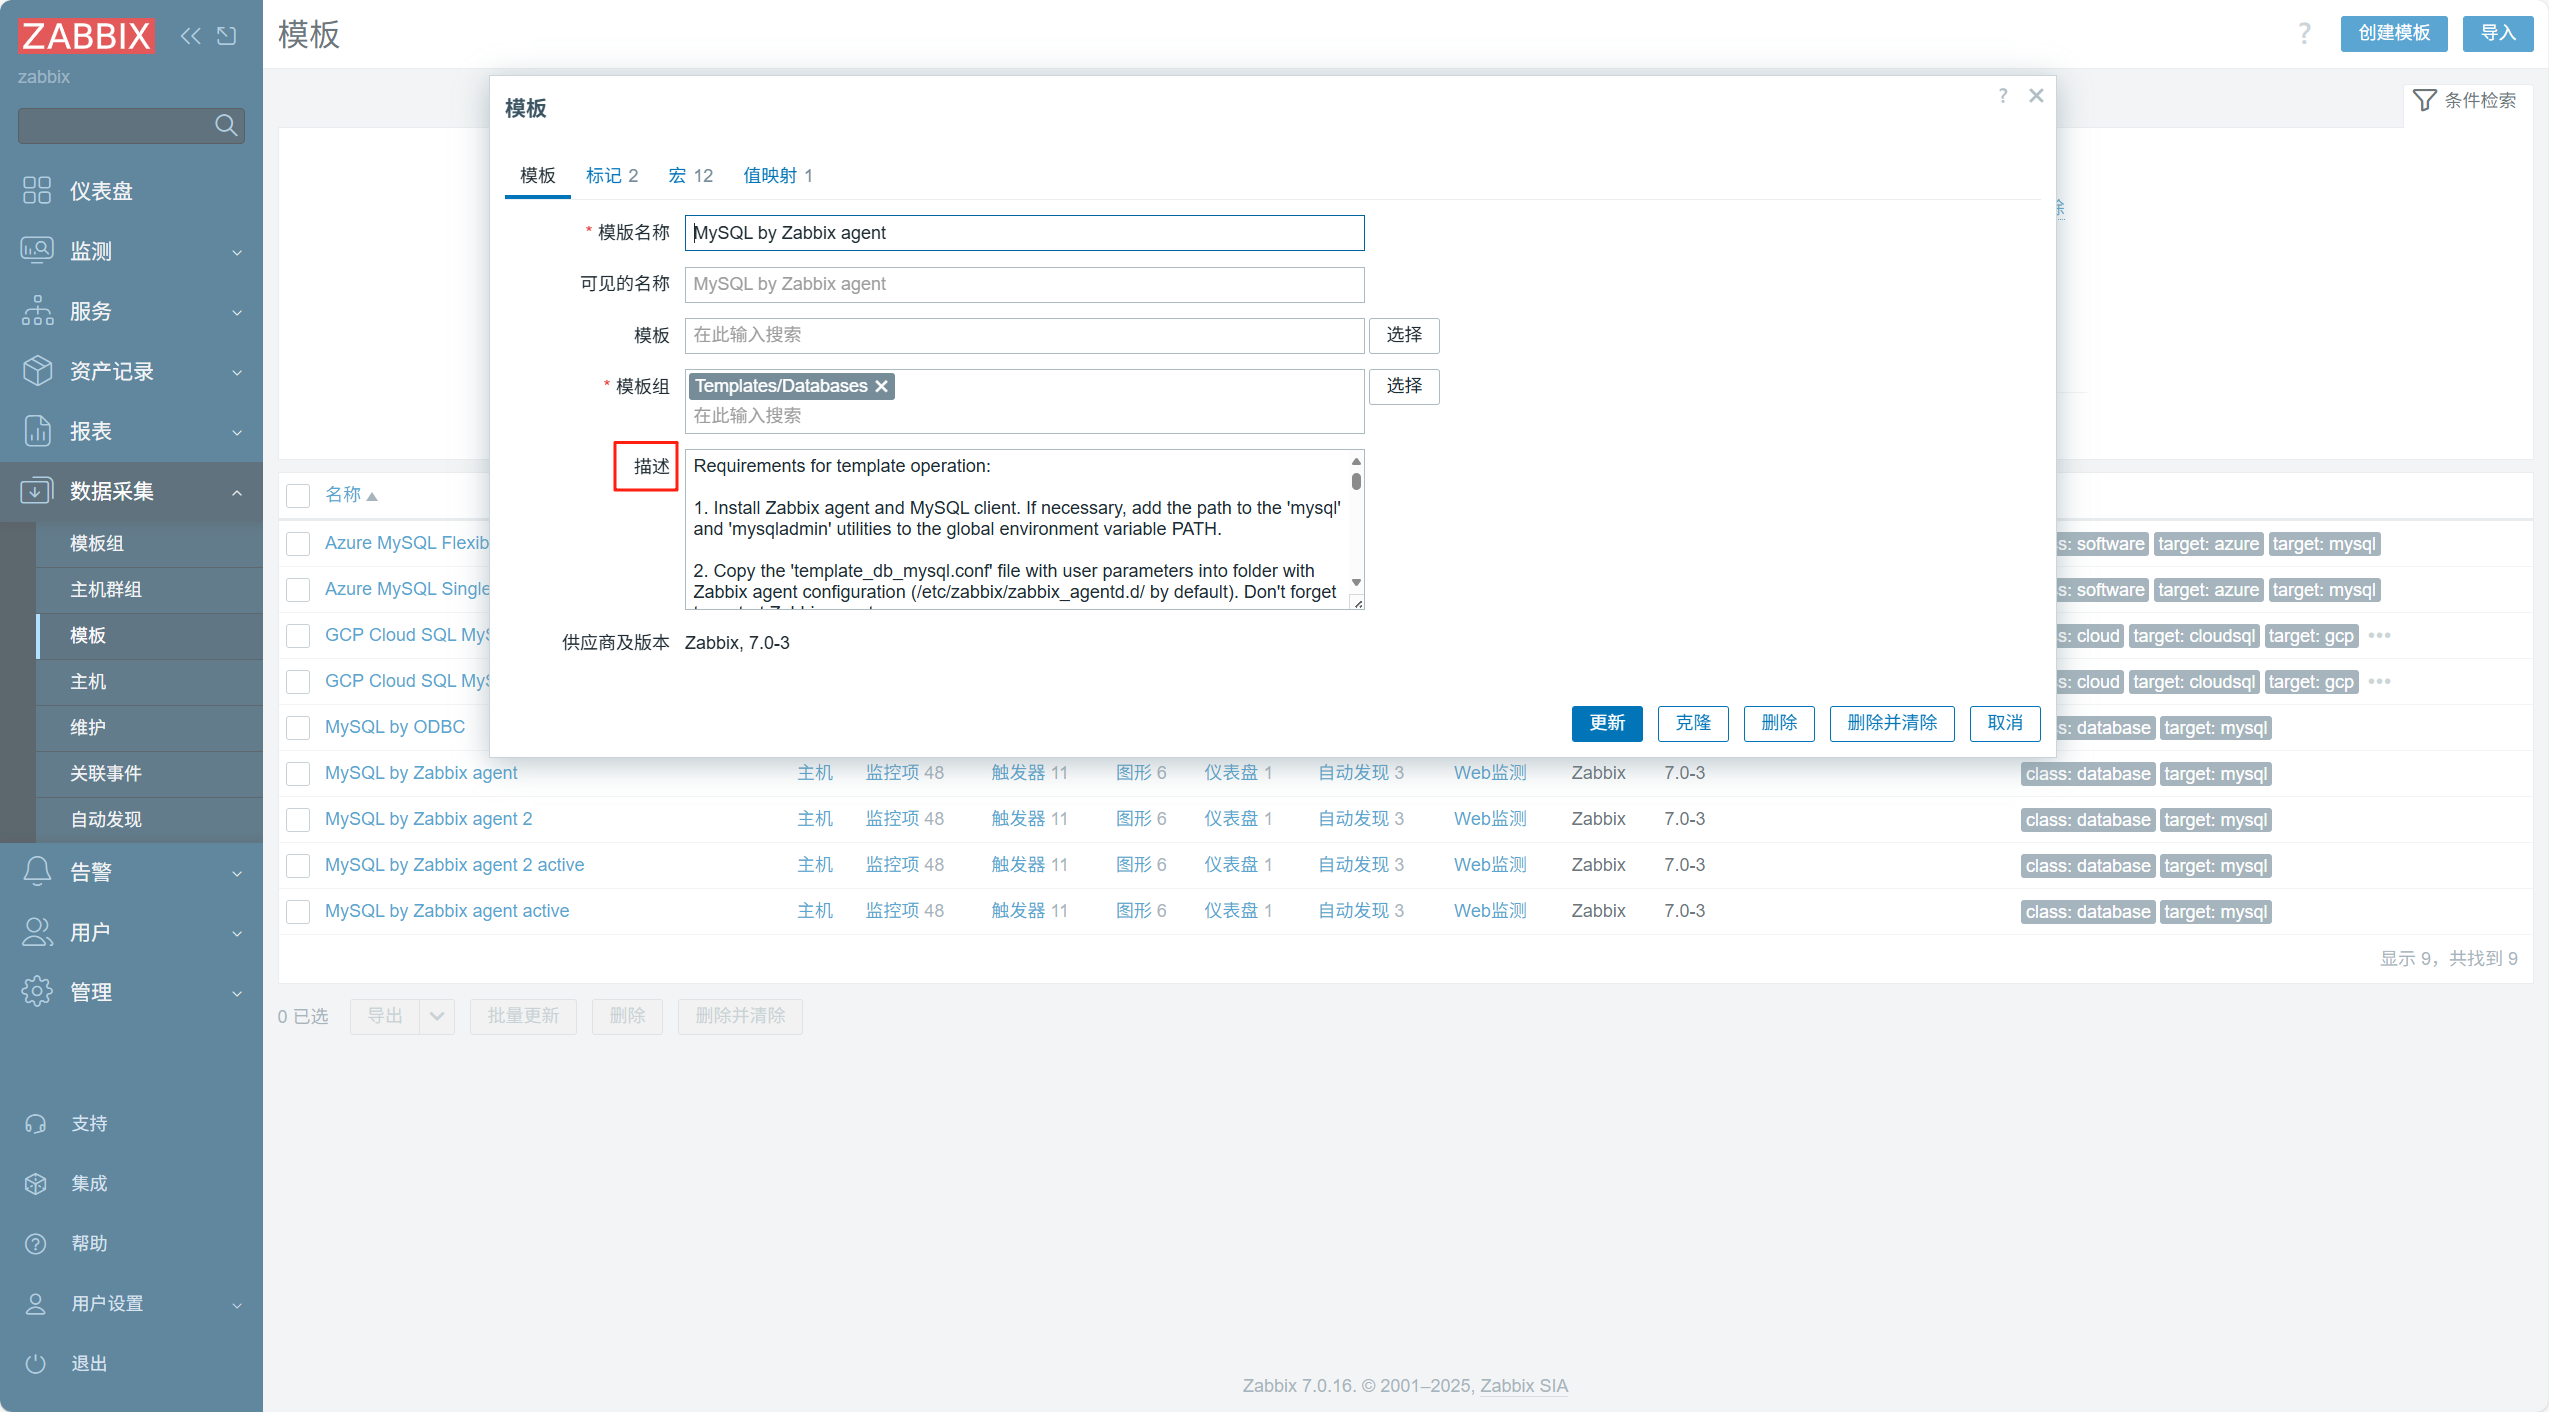This screenshot has height=1412, width=2549.
Task: Check MySQL by Zabbix agent active checkbox
Action: tap(298, 912)
